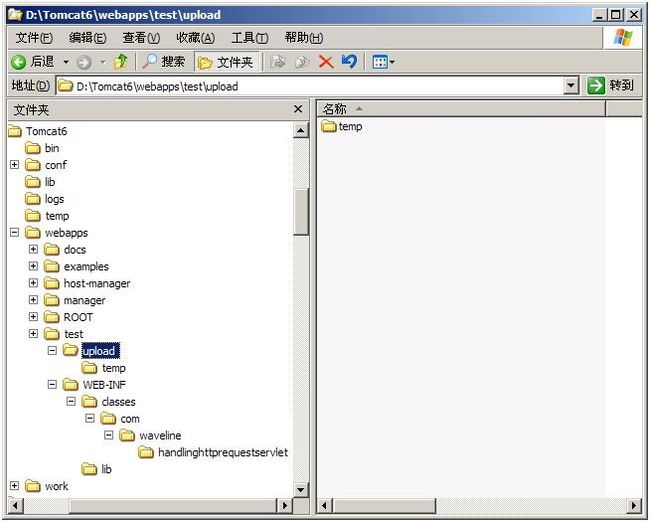Click folder tree scroll down arrow
The image size is (650, 522).
pyautogui.click(x=301, y=490)
